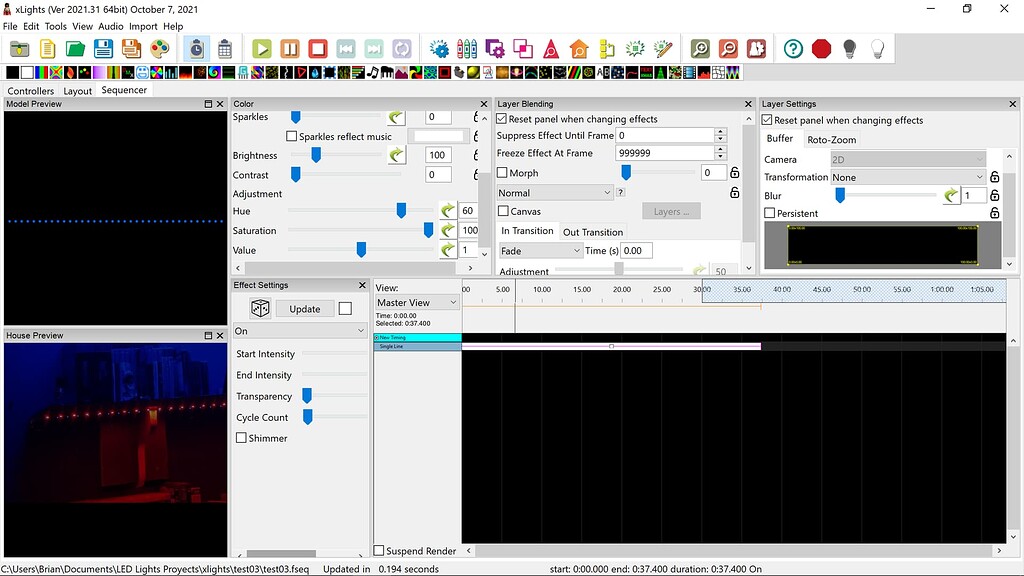Click the green Play button in toolbar
This screenshot has height=576, width=1024.
262,48
